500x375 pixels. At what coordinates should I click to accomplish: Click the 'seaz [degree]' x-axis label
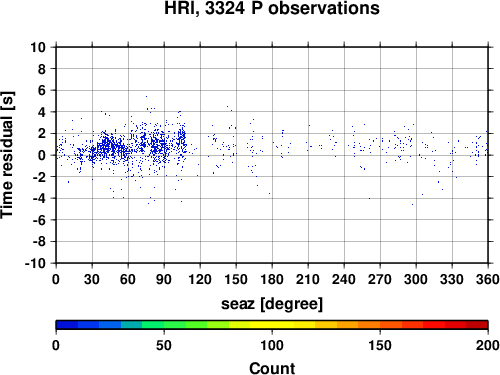coord(272,304)
